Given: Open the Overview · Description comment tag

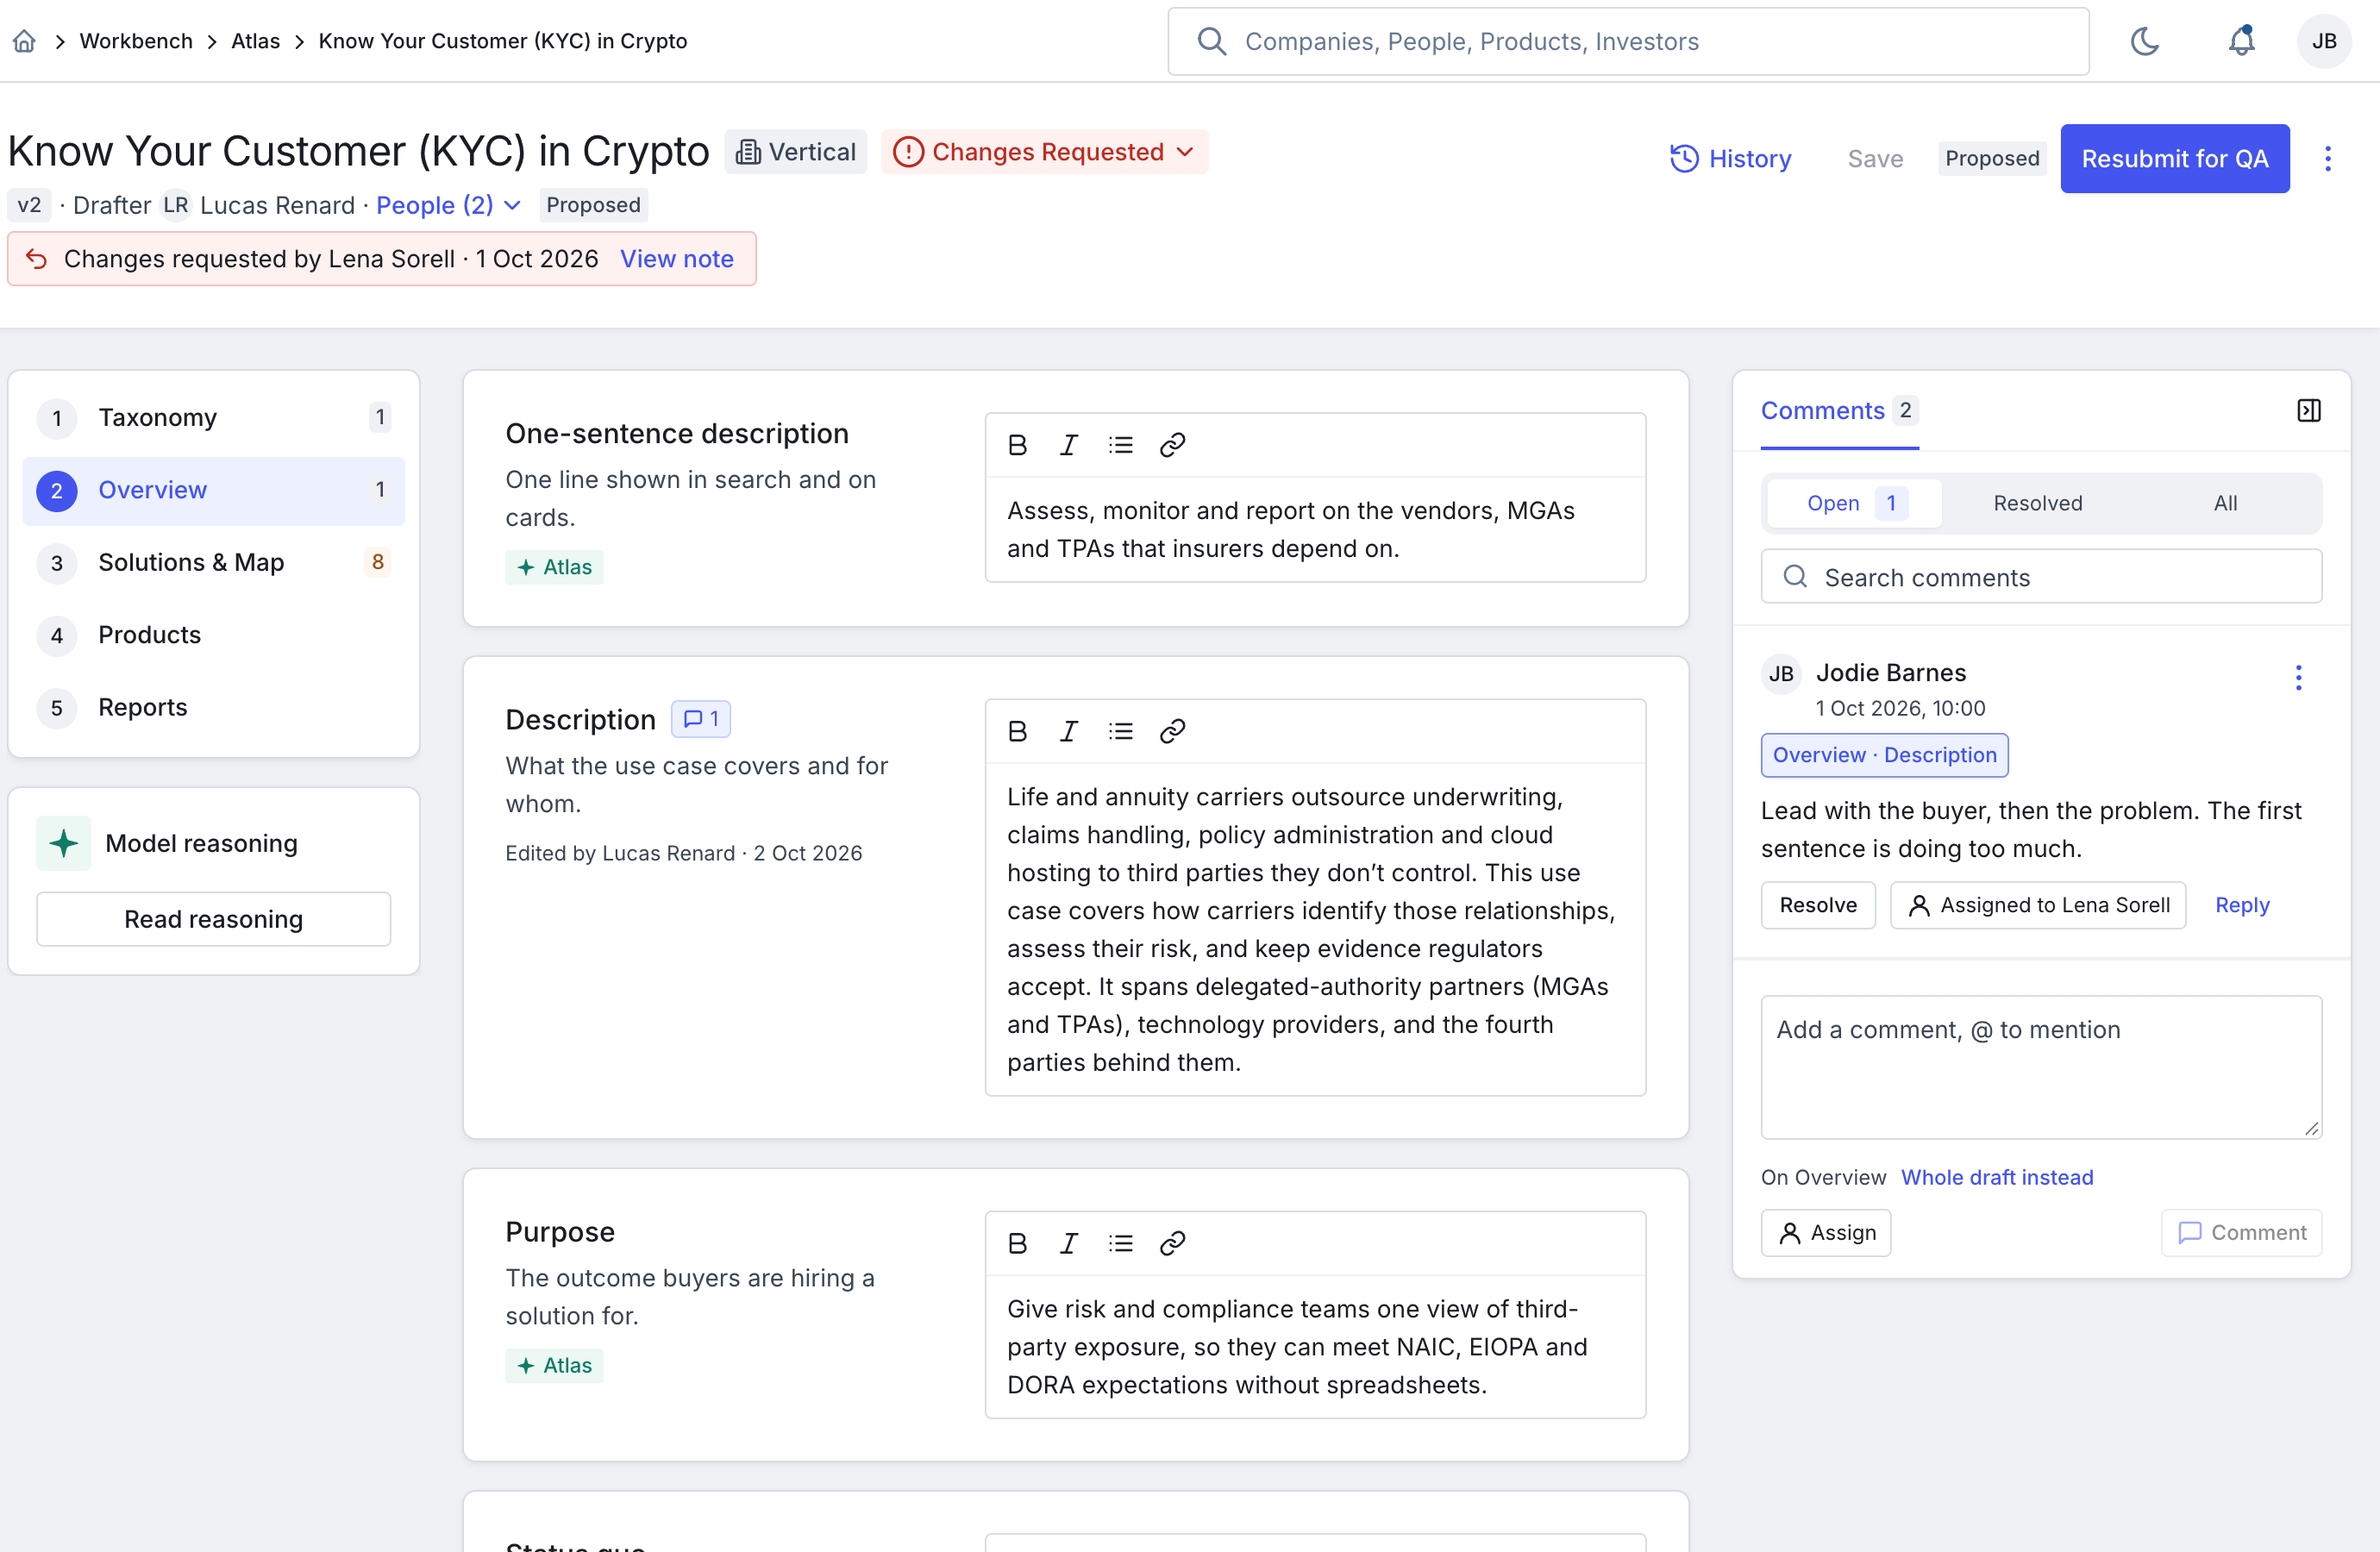Looking at the screenshot, I should (x=1884, y=755).
